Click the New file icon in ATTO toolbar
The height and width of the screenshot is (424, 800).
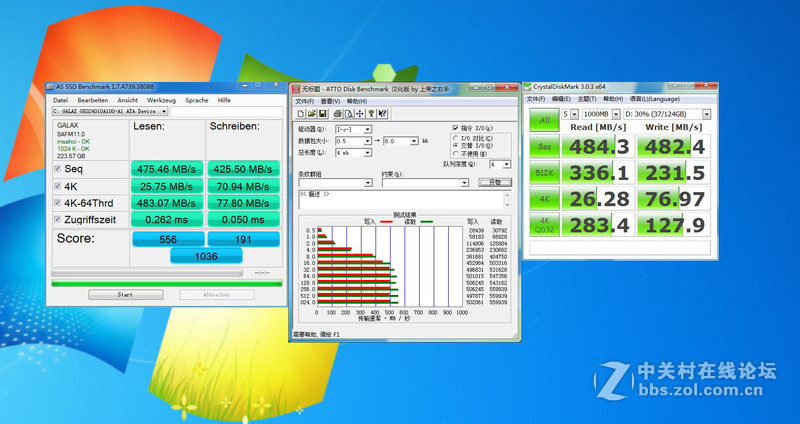[x=301, y=113]
